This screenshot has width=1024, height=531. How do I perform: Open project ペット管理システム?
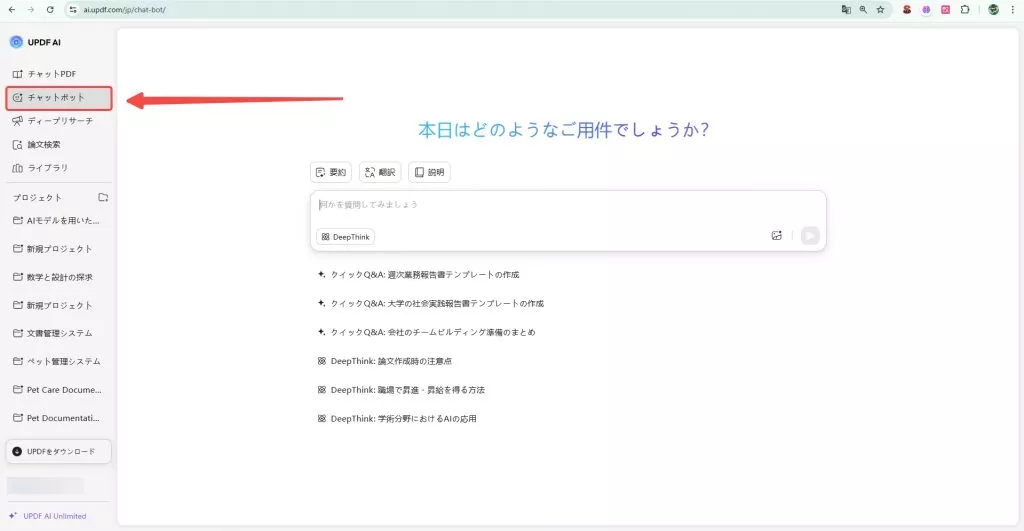coord(59,361)
